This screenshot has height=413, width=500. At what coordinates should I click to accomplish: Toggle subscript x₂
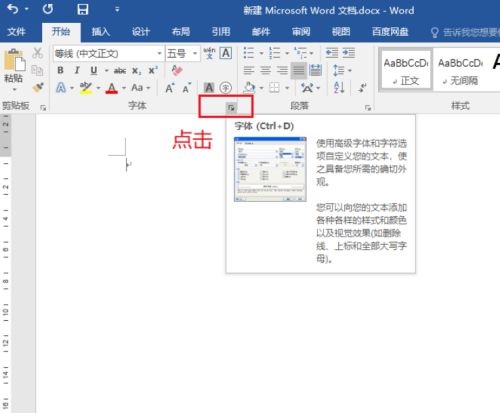(136, 71)
